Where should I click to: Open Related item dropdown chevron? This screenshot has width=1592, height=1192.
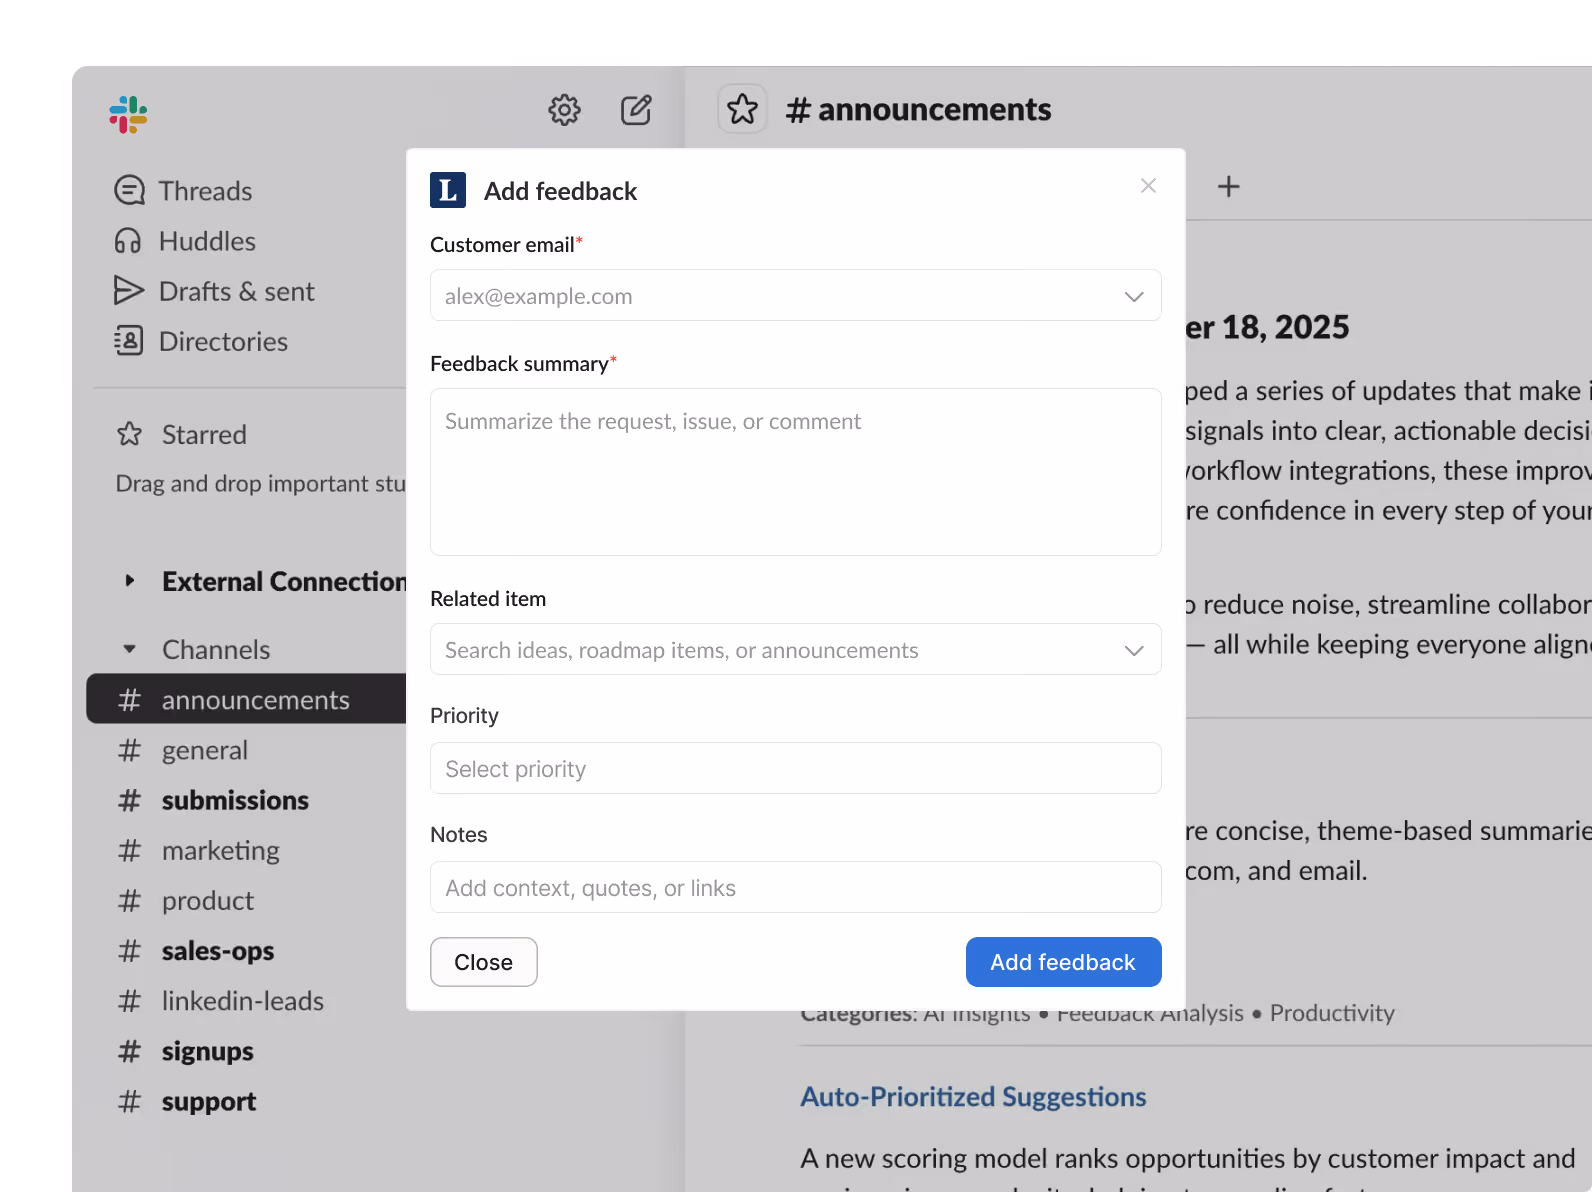click(1134, 650)
